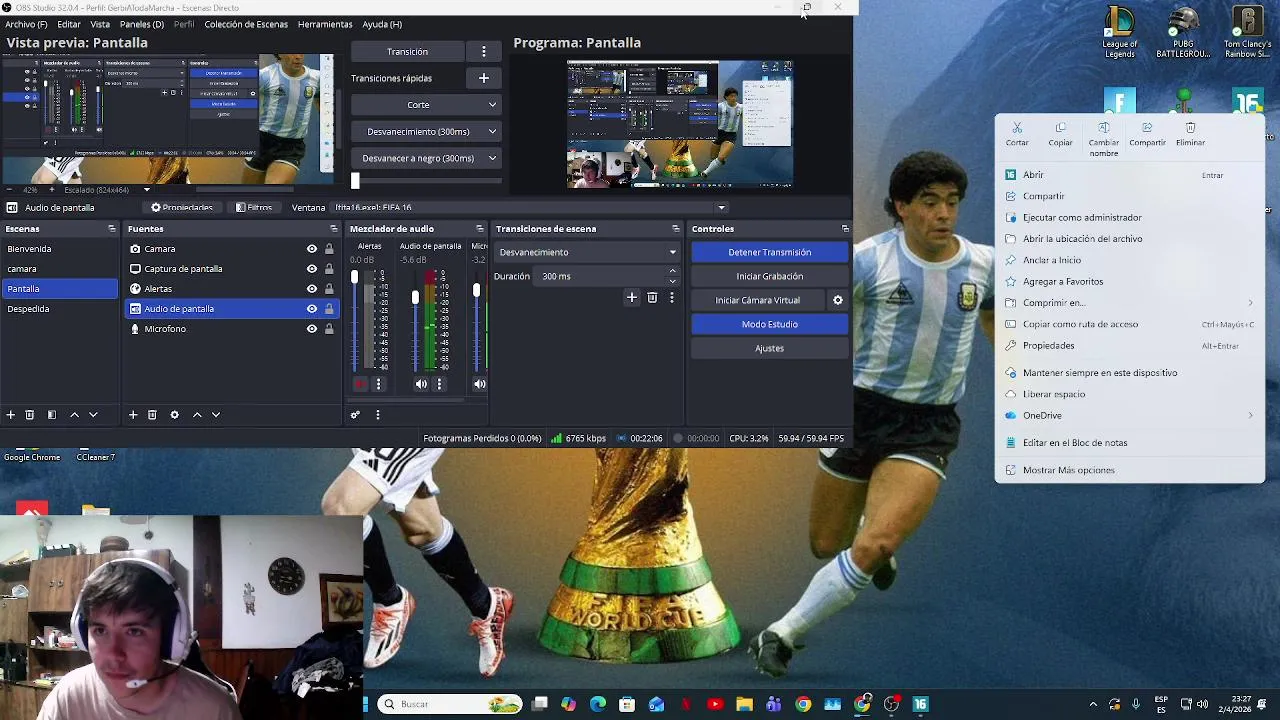Undock the Mezclador de audio panel

[480, 229]
